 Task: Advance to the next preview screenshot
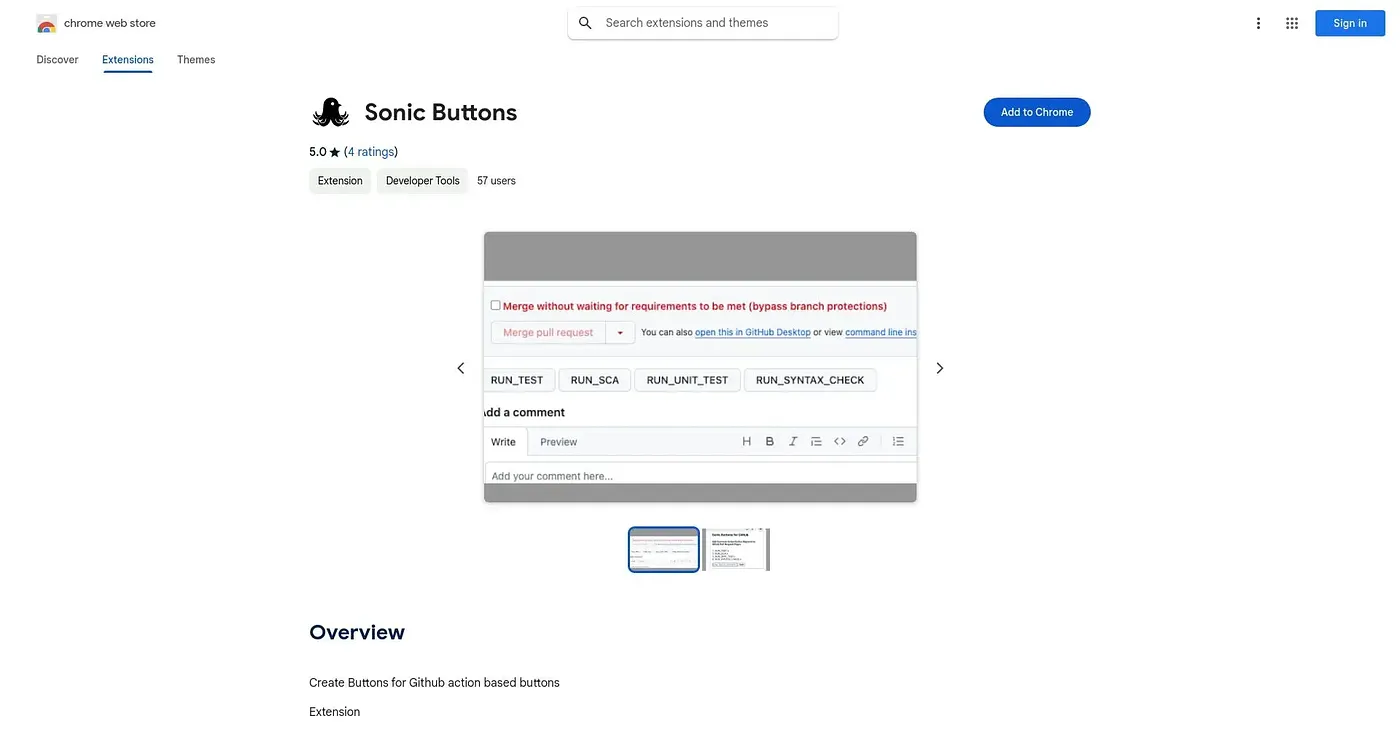[x=939, y=368]
